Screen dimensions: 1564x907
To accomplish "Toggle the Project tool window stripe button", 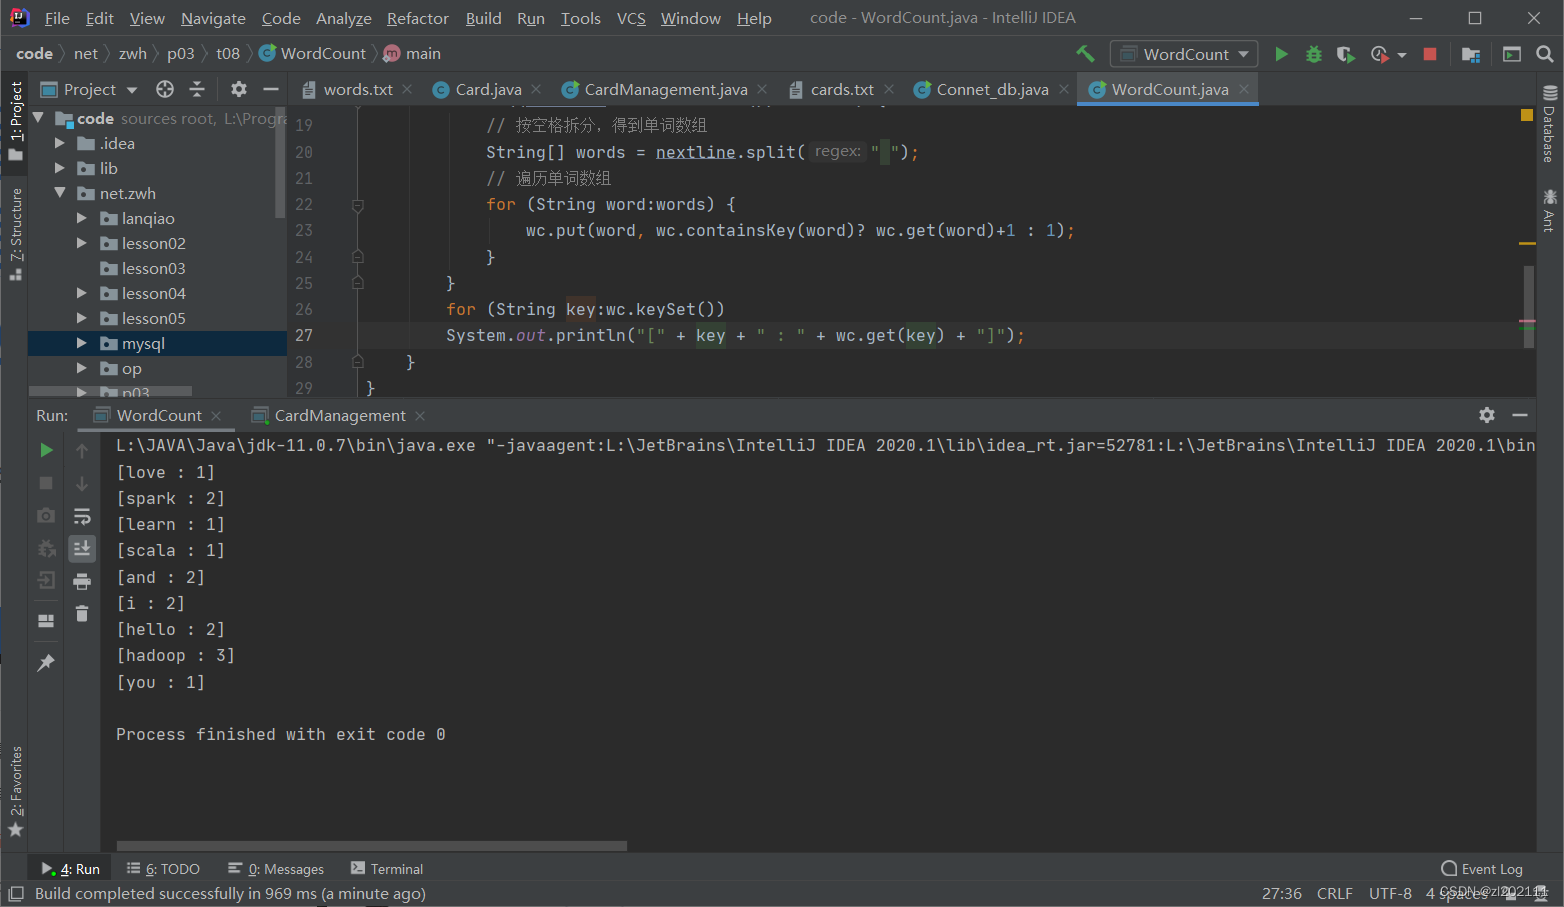I will (15, 120).
